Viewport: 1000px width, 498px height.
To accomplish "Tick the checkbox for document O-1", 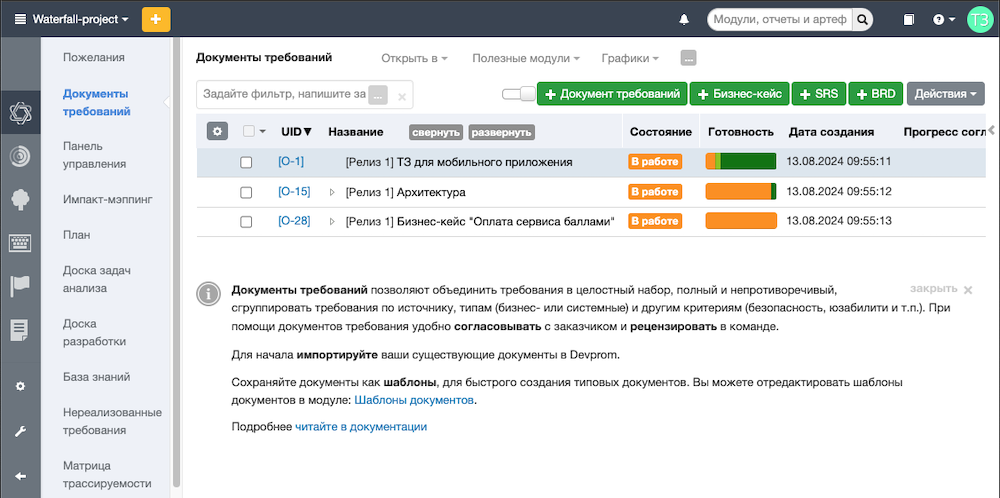I will (246, 162).
